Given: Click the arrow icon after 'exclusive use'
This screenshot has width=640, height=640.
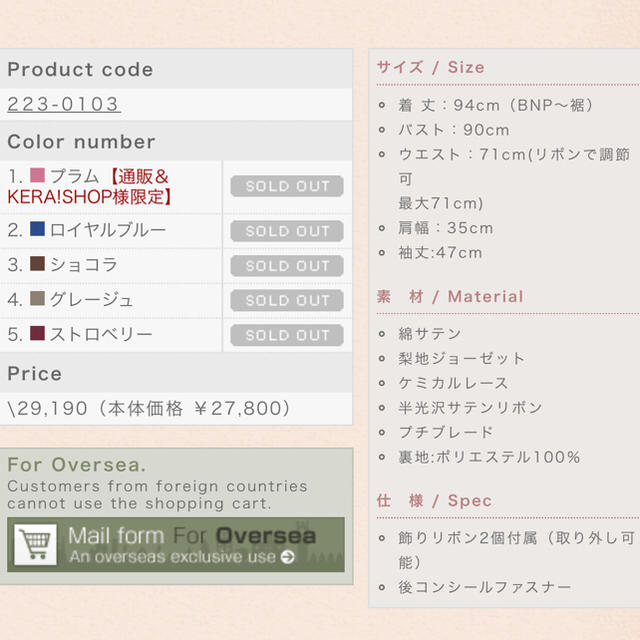Looking at the screenshot, I should [x=288, y=557].
